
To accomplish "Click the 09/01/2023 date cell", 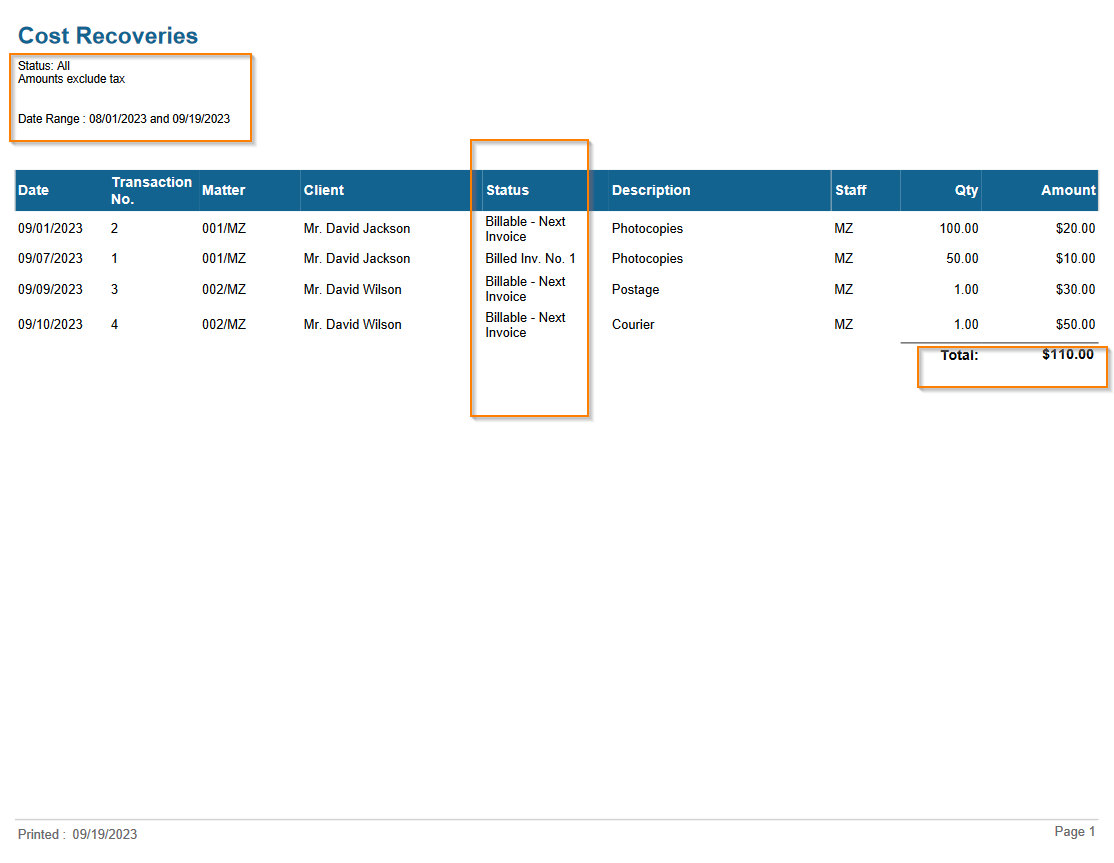I will coord(50,229).
